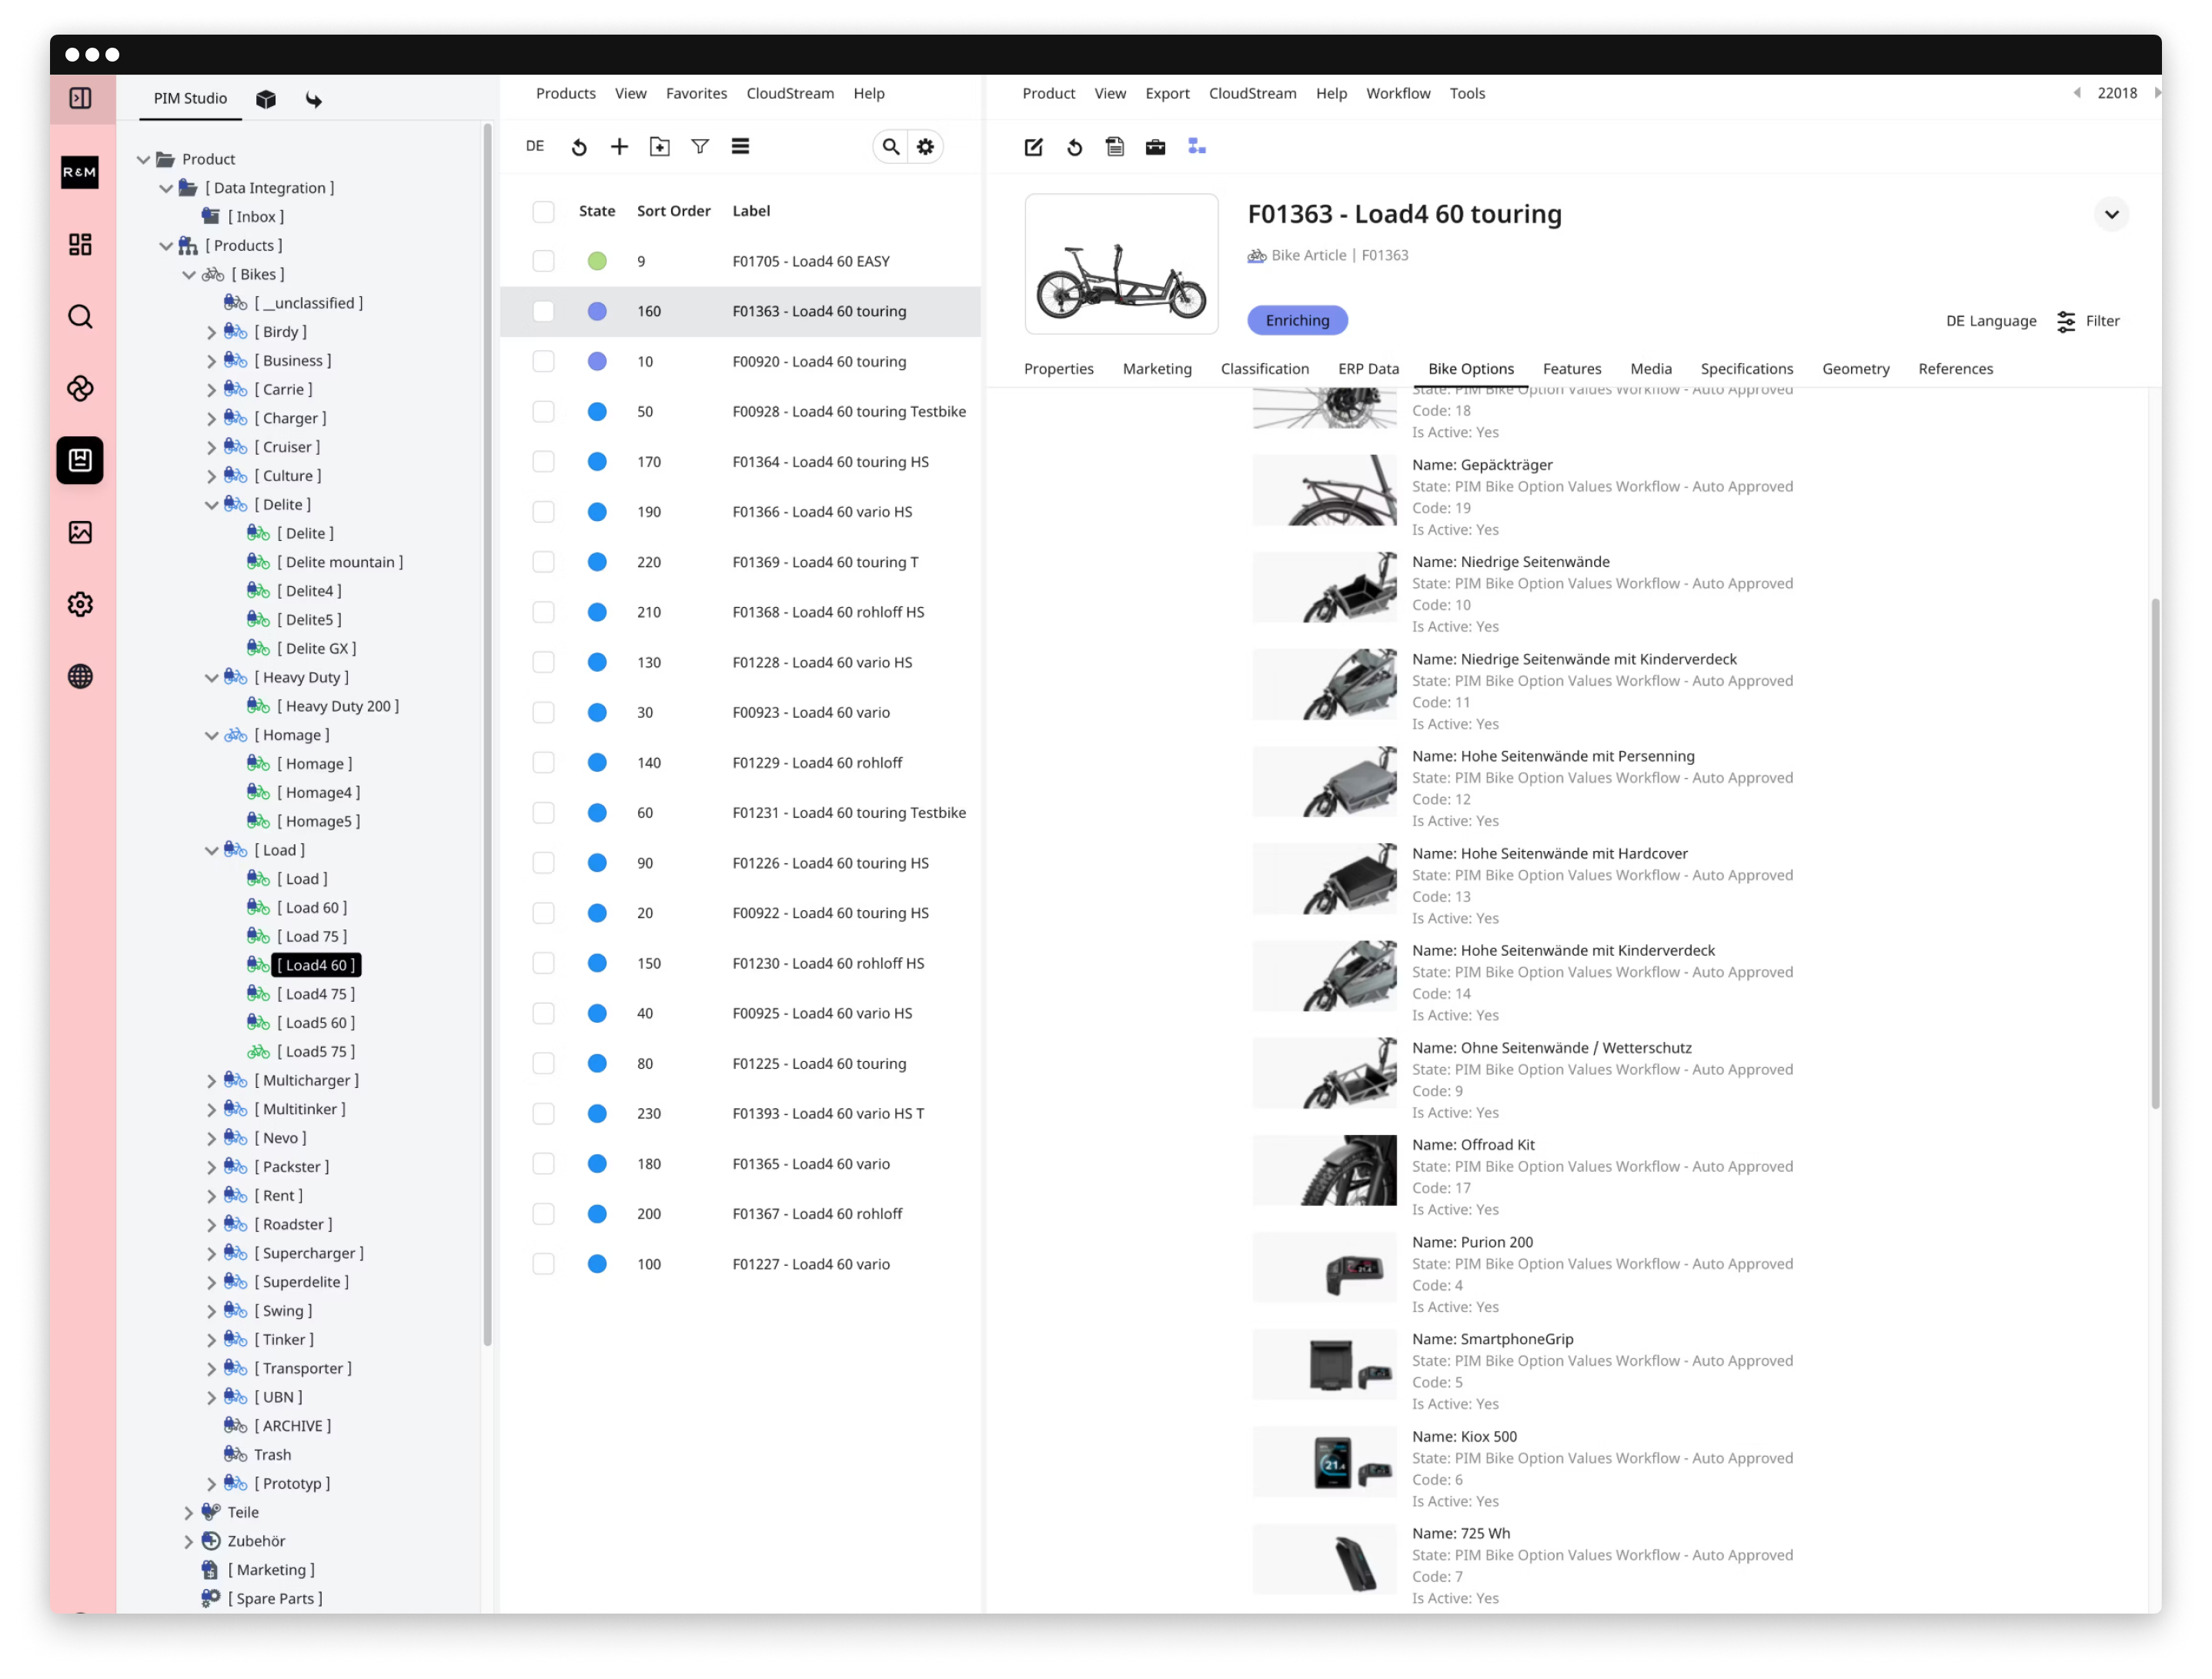Collapse the Delite folder in tree
This screenshot has height=1679, width=2212.
pos(211,505)
